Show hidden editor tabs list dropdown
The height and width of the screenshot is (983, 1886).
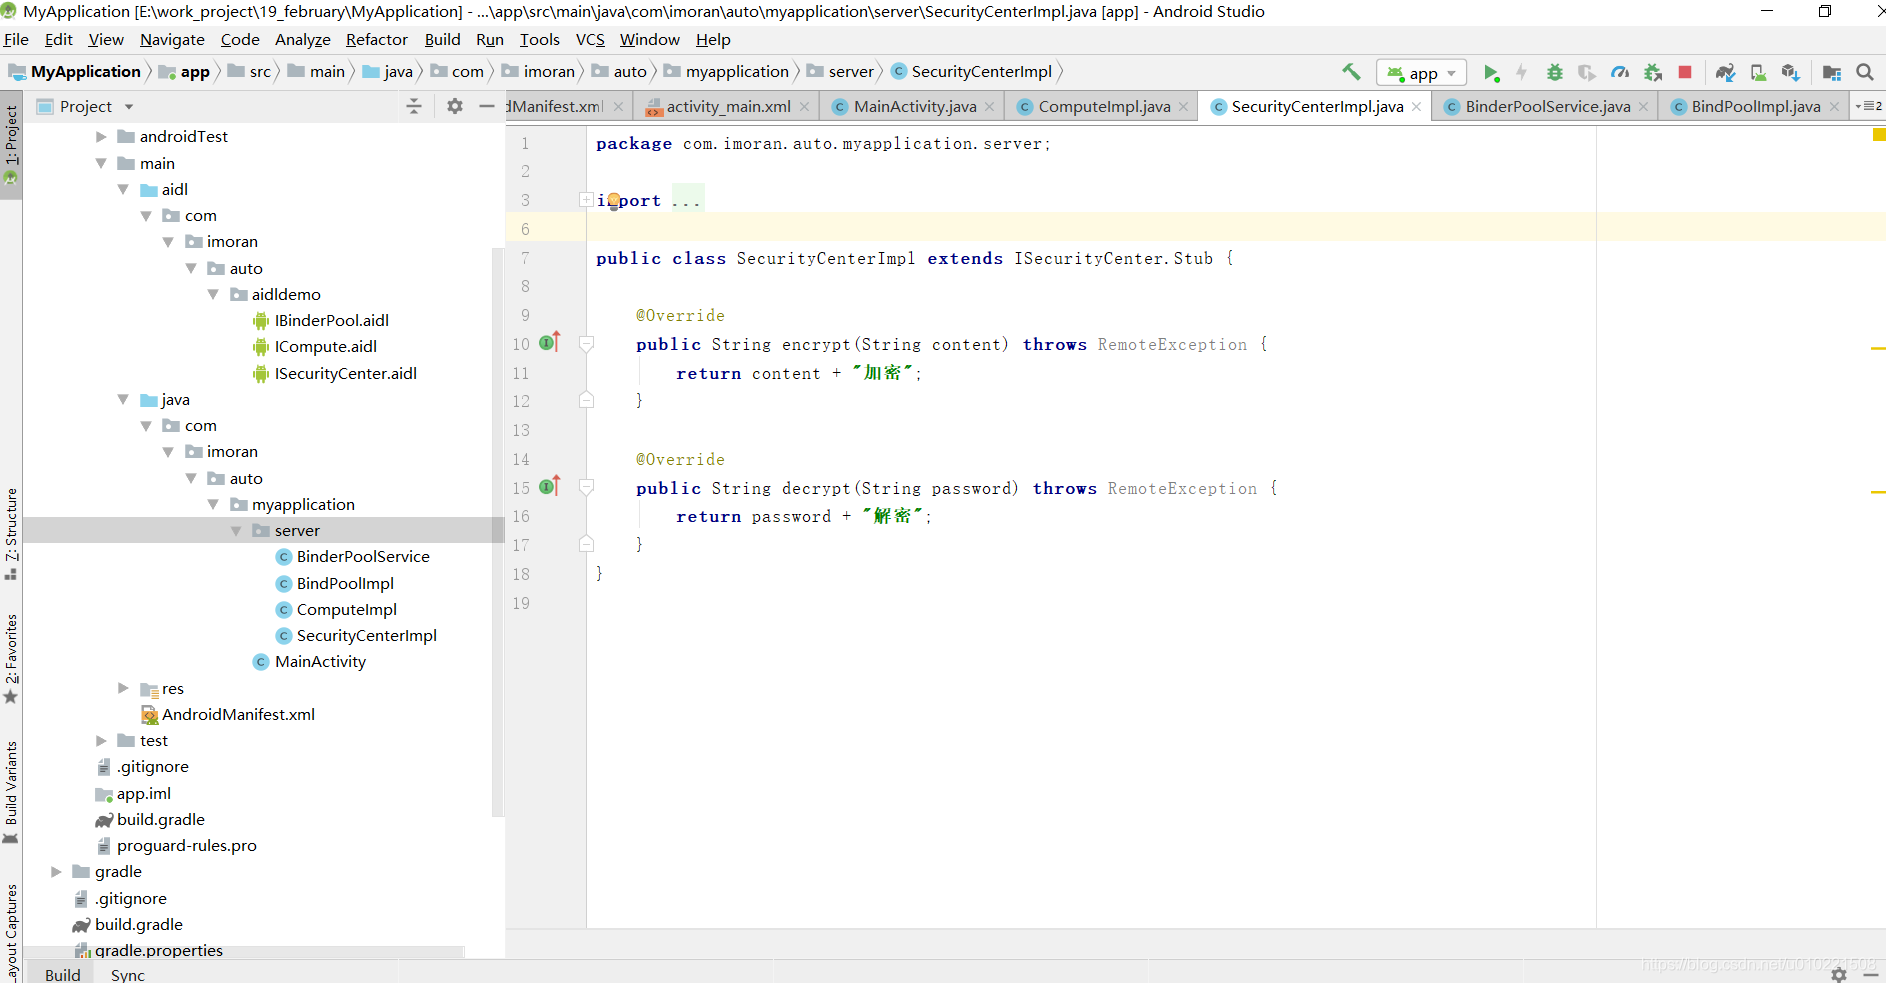1868,106
